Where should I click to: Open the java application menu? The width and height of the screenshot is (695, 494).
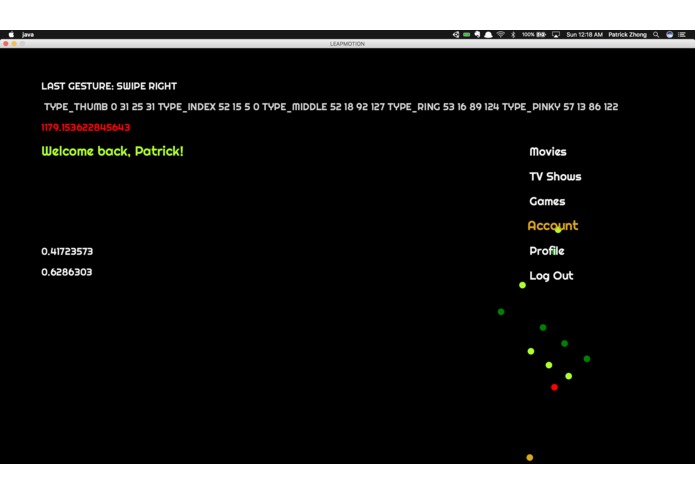coord(28,35)
